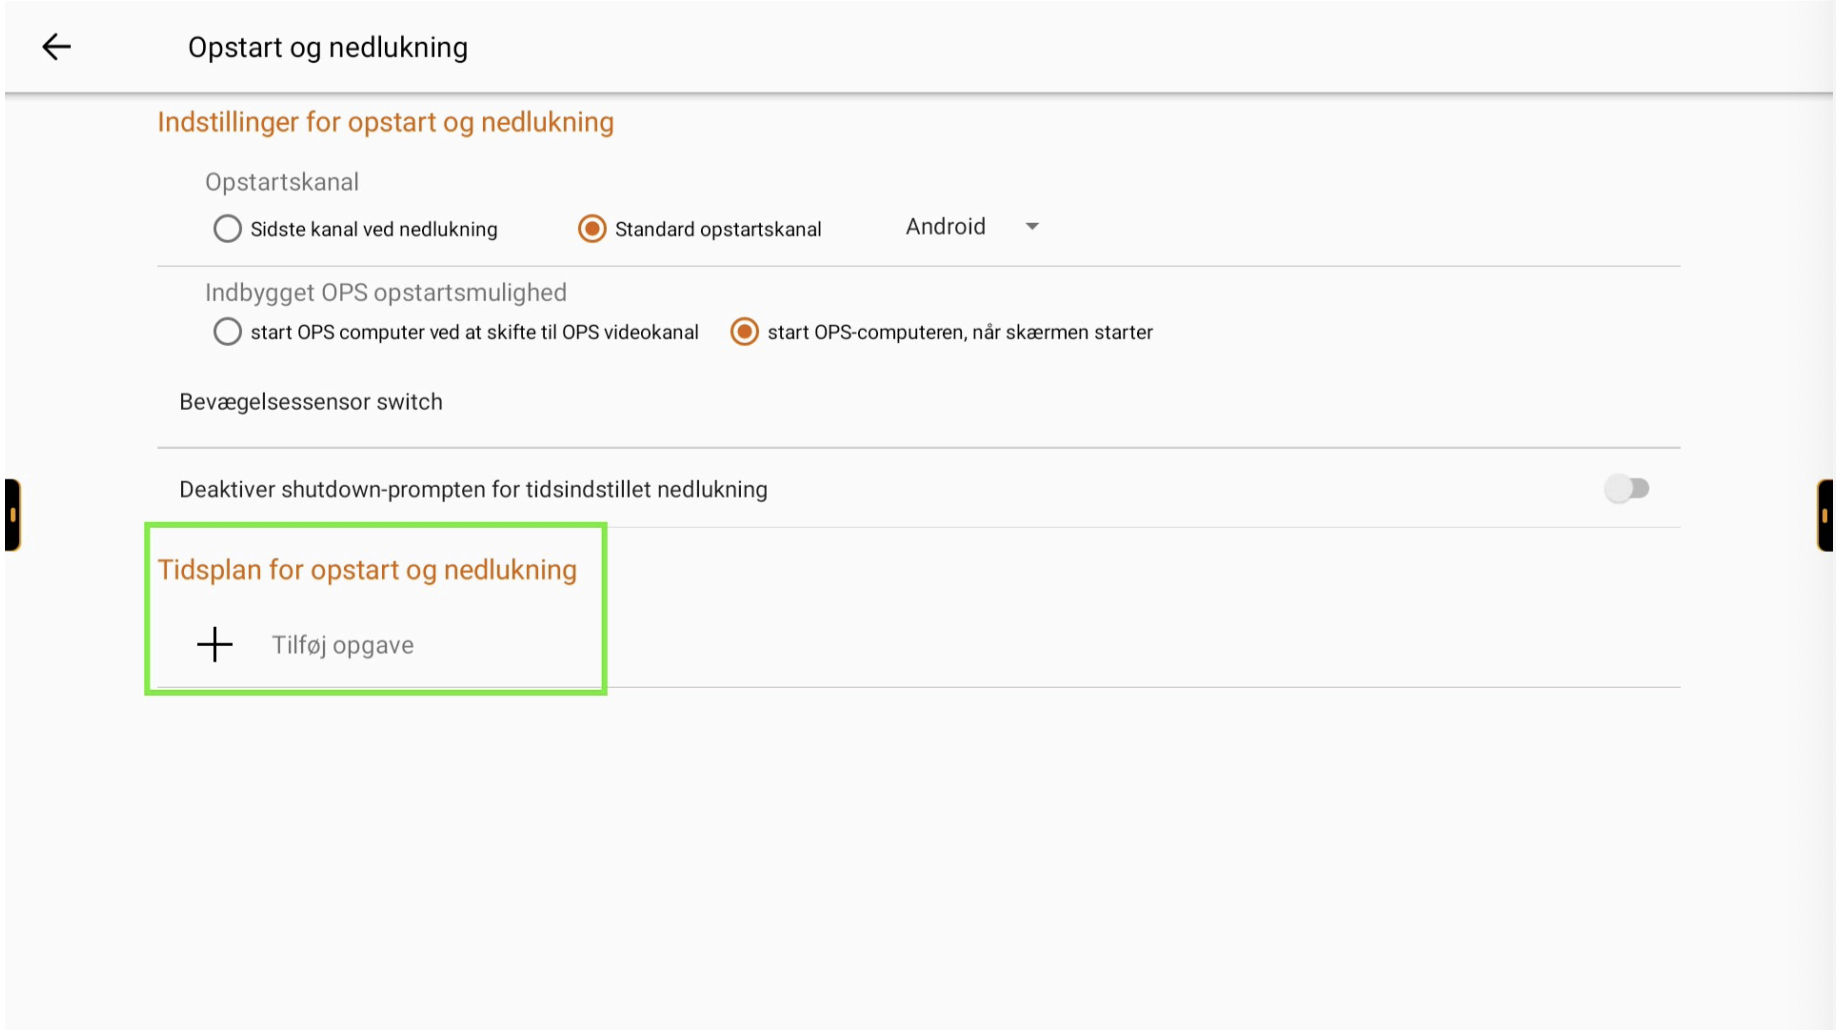Click the Opstart og nedlukning page title

pyautogui.click(x=328, y=47)
